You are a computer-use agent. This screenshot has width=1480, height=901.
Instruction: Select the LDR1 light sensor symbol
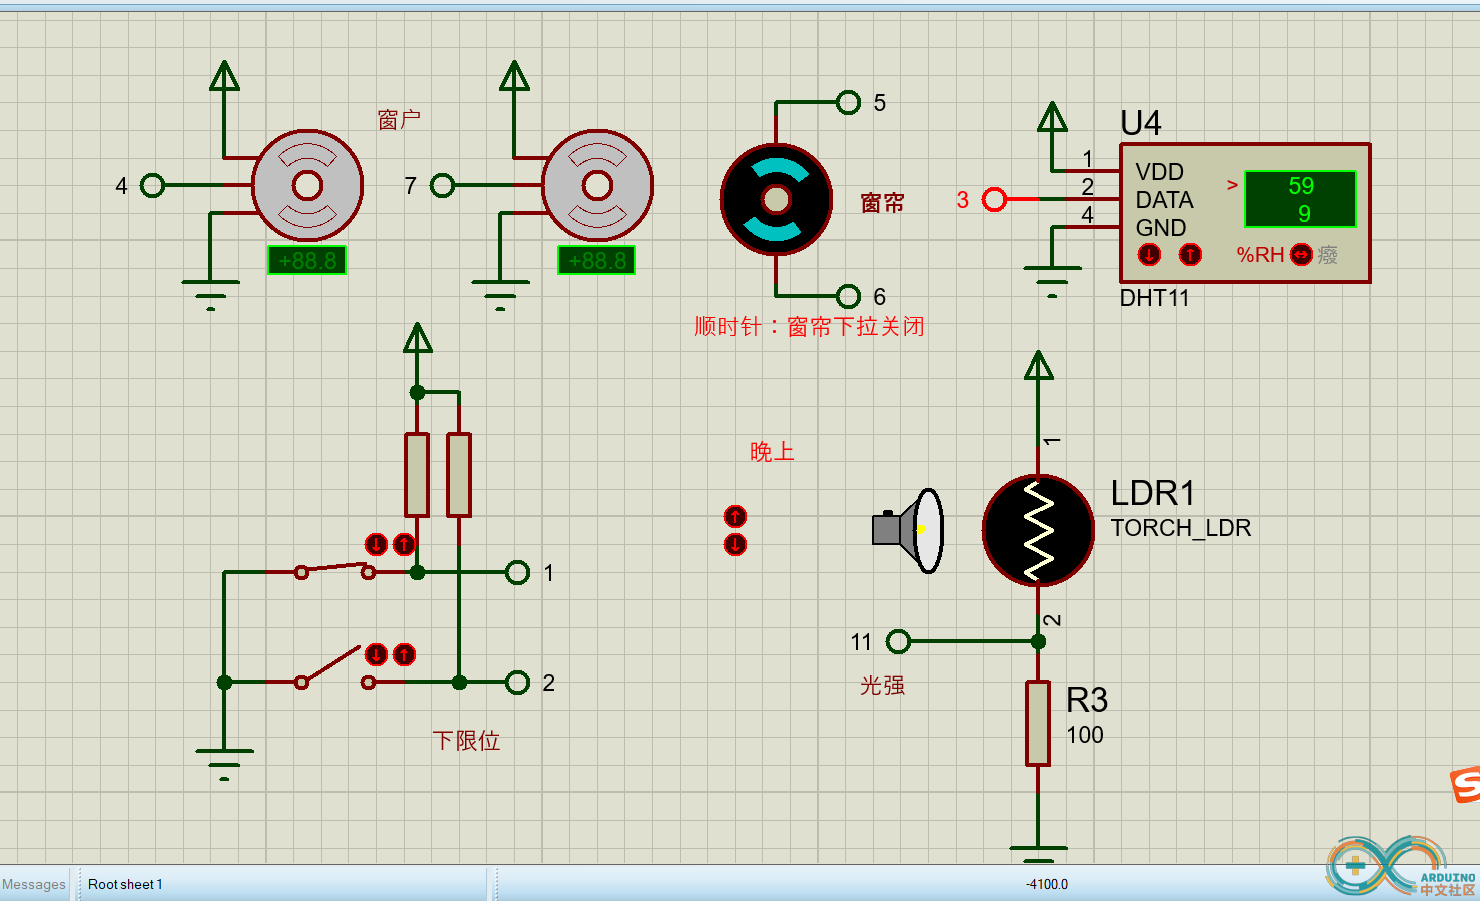coord(1038,530)
